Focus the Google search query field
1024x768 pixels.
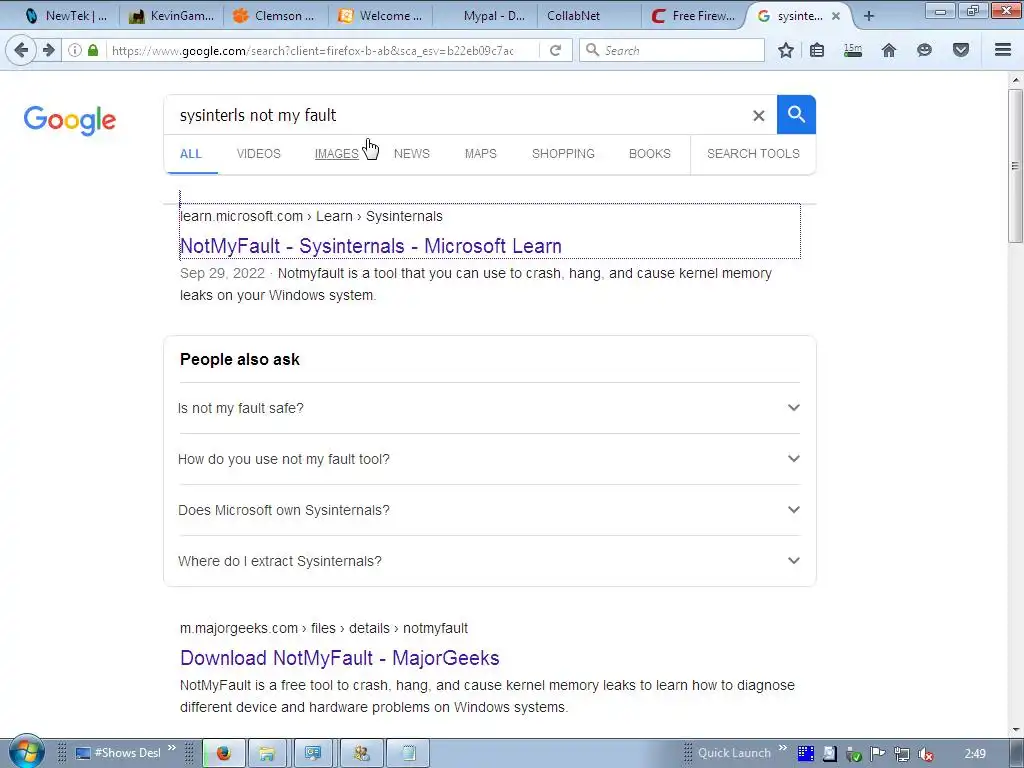(457, 116)
